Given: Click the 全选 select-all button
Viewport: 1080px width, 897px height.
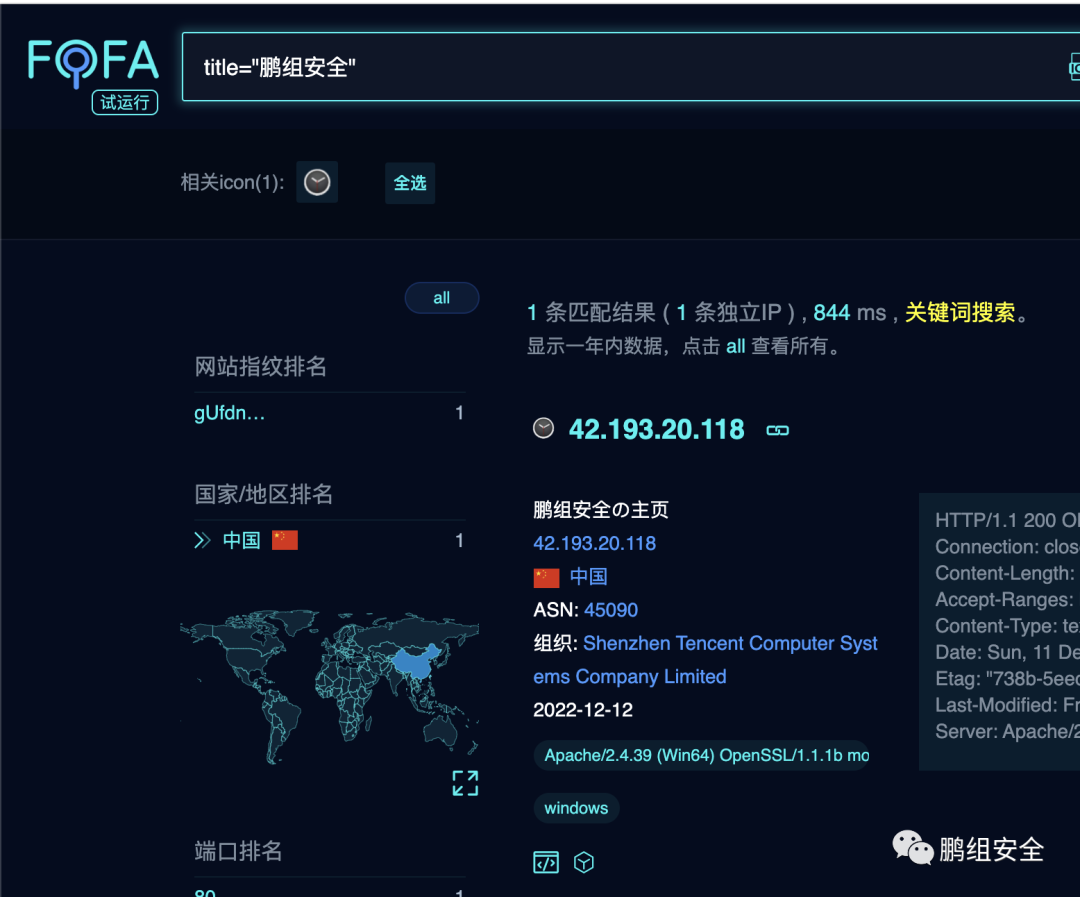Looking at the screenshot, I should [410, 183].
